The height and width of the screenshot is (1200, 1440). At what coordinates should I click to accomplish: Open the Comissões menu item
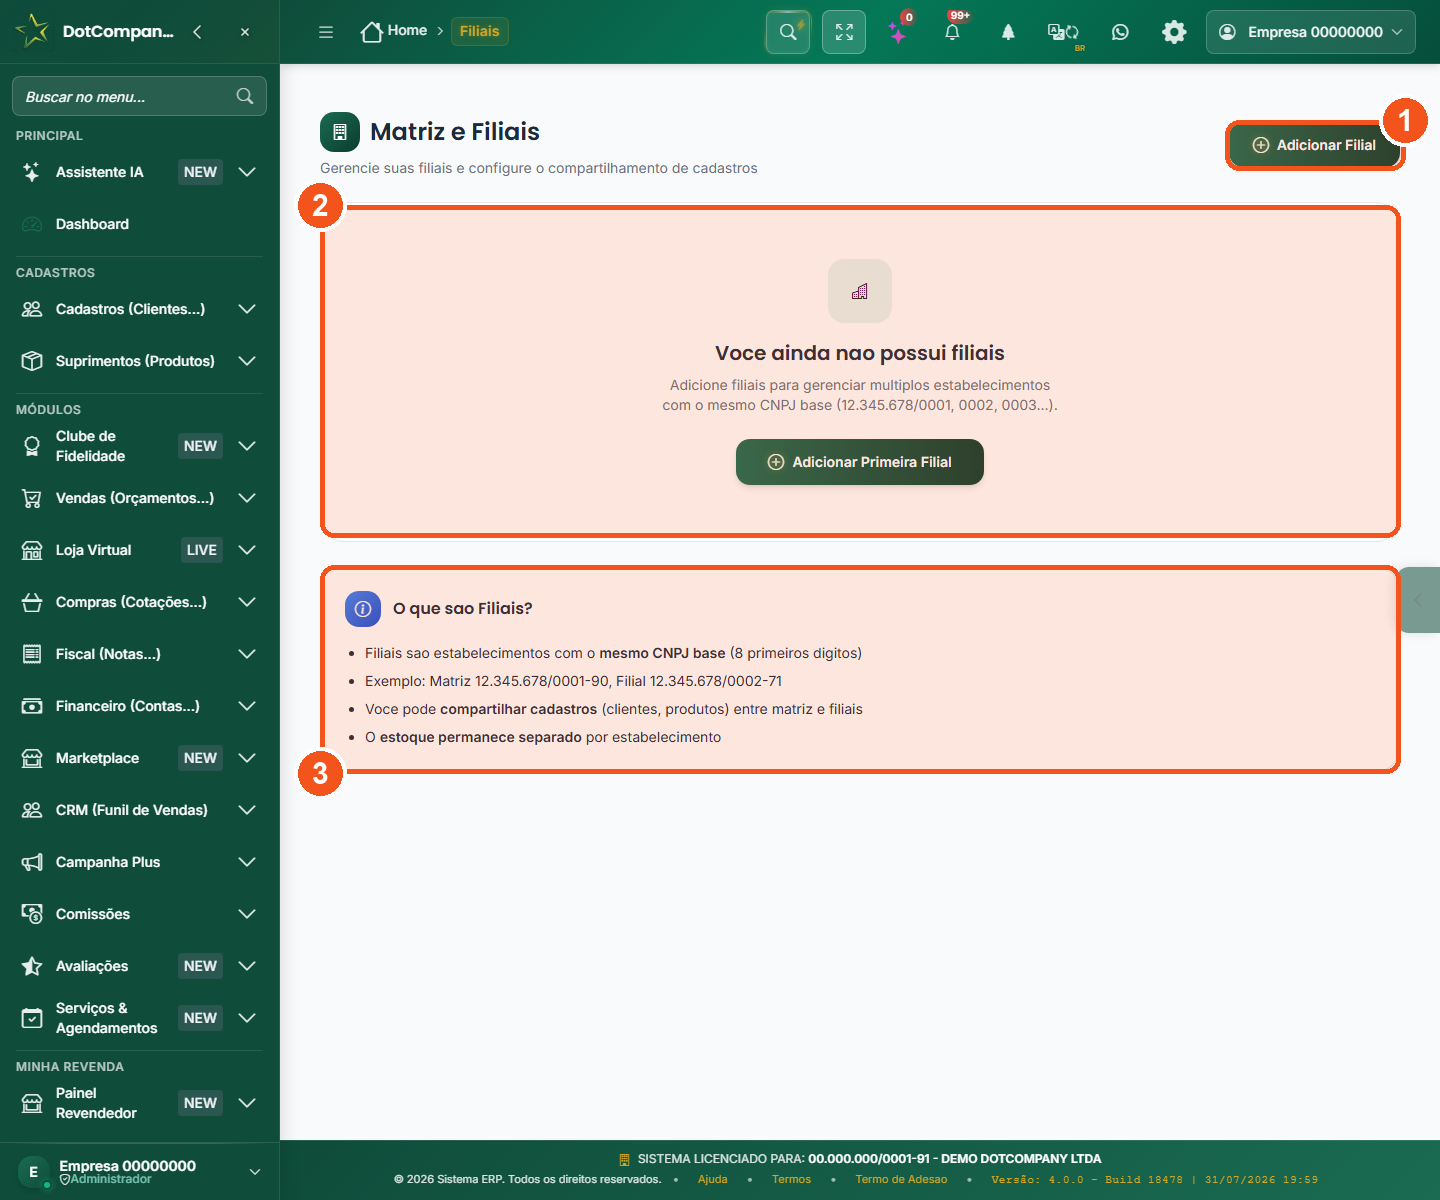(x=93, y=914)
